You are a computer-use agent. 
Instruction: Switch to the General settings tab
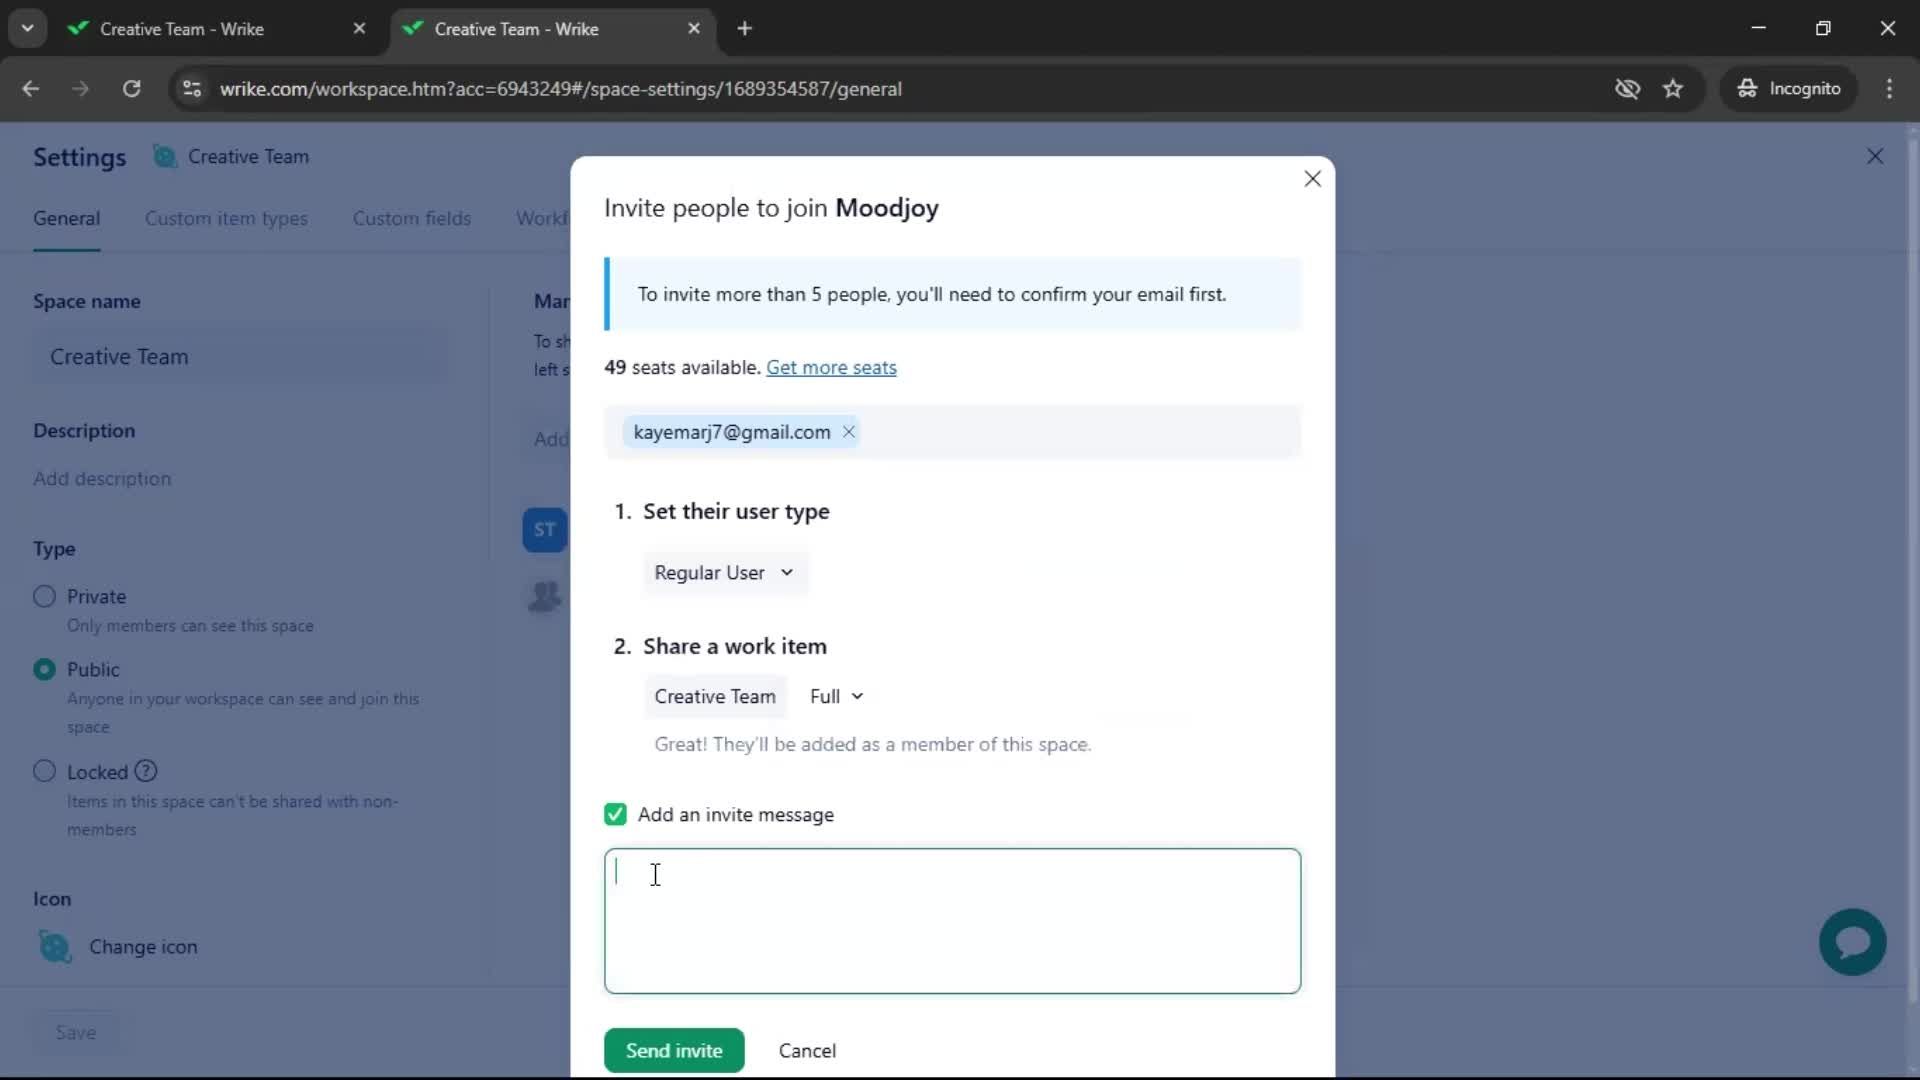(66, 218)
